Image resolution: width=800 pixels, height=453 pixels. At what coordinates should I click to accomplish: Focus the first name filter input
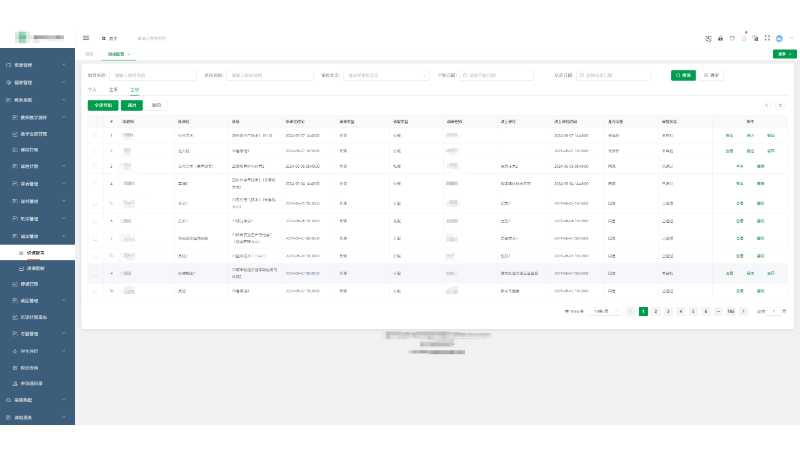[153, 75]
